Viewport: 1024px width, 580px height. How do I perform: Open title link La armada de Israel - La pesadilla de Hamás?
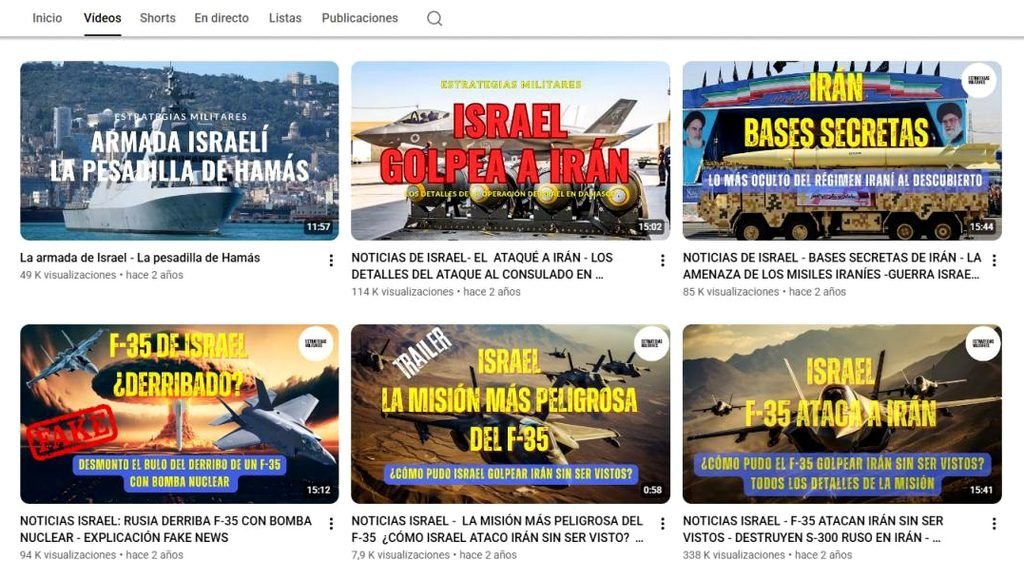140,258
